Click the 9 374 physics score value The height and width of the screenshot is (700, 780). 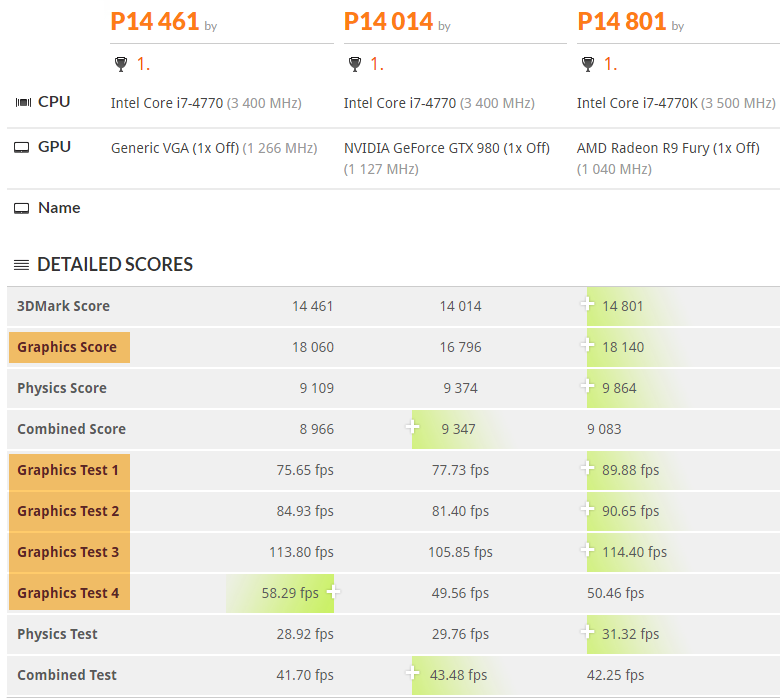tap(460, 388)
